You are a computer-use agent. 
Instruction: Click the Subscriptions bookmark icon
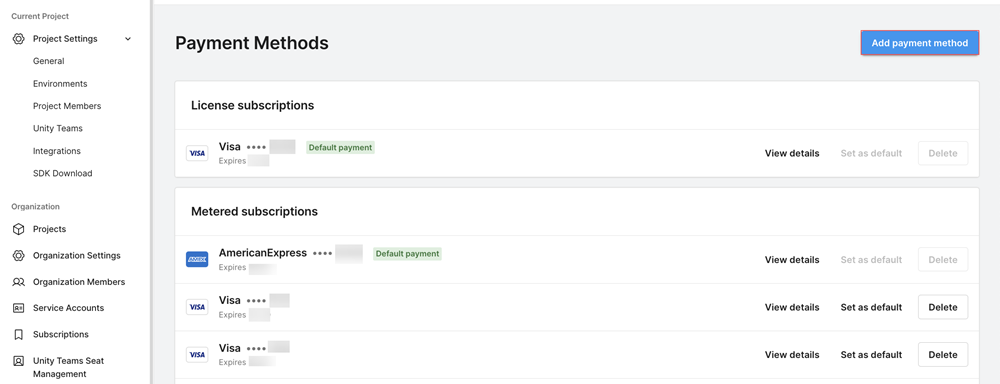[18, 334]
